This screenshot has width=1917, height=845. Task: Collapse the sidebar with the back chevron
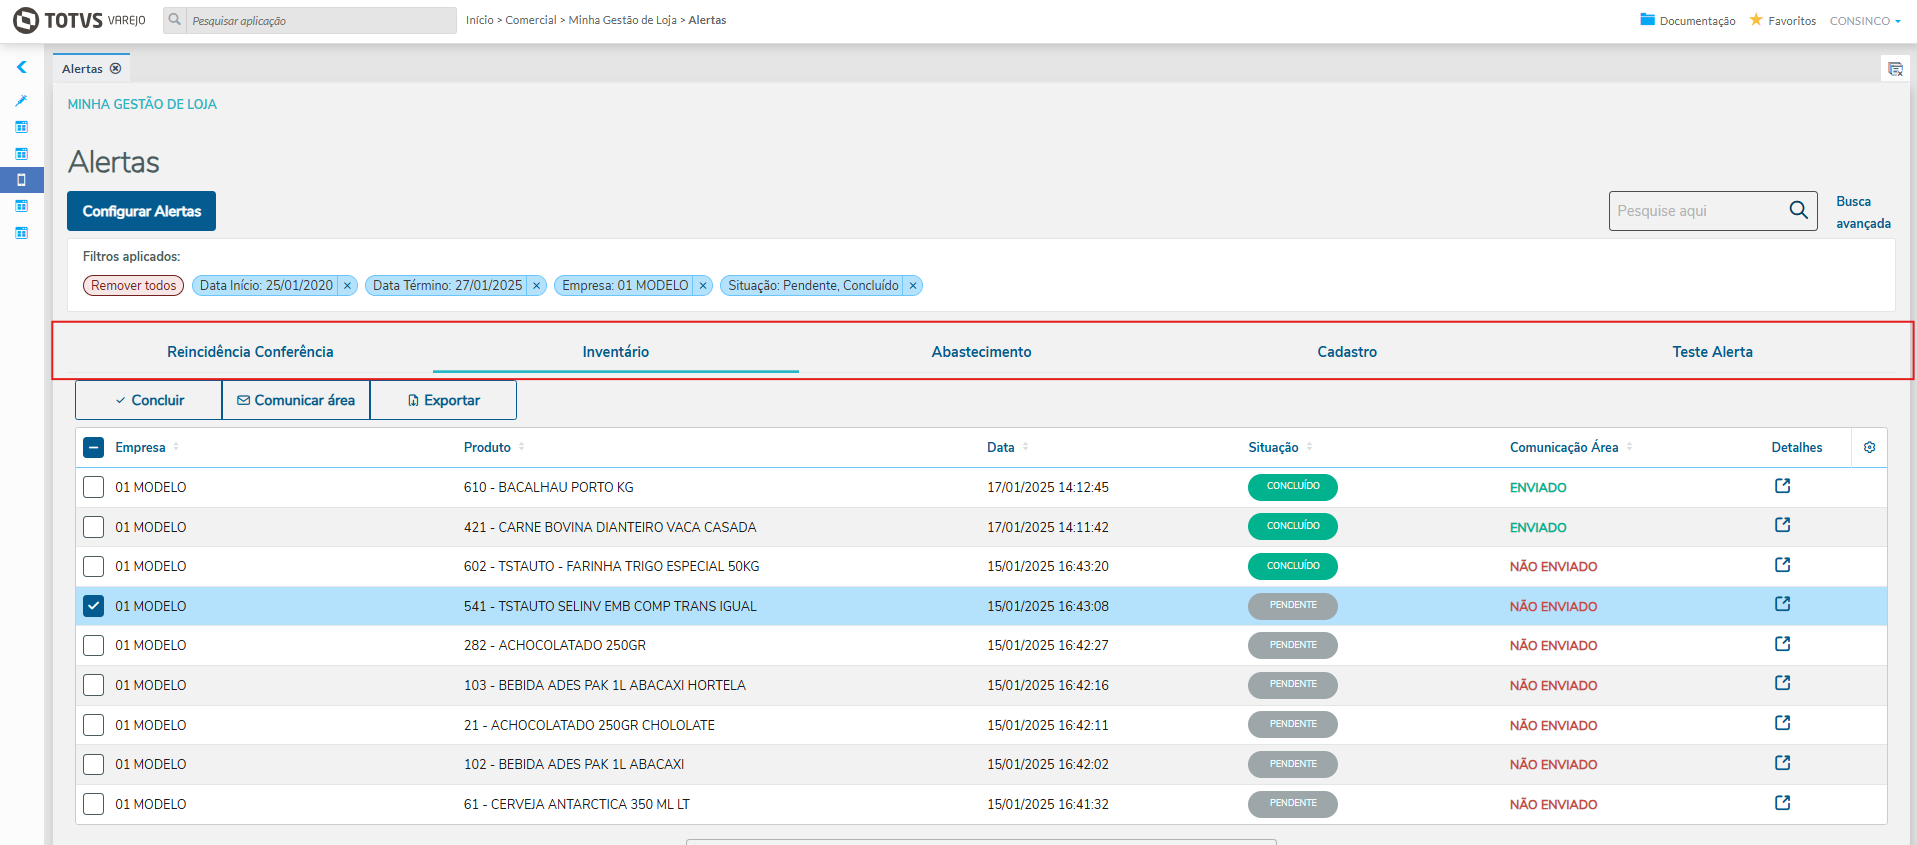click(21, 67)
